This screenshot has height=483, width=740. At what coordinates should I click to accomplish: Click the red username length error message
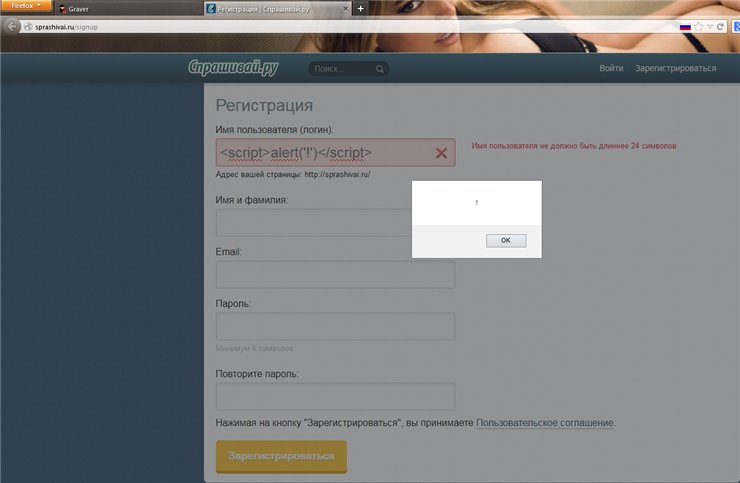coord(574,146)
